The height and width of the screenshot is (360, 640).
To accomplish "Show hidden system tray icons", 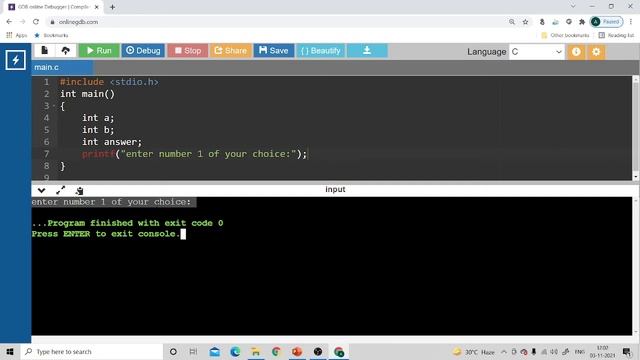I will pos(504,352).
